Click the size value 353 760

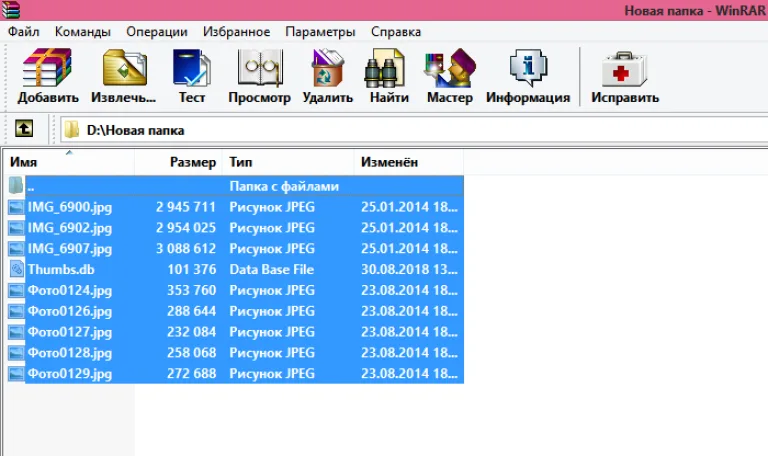(192, 290)
